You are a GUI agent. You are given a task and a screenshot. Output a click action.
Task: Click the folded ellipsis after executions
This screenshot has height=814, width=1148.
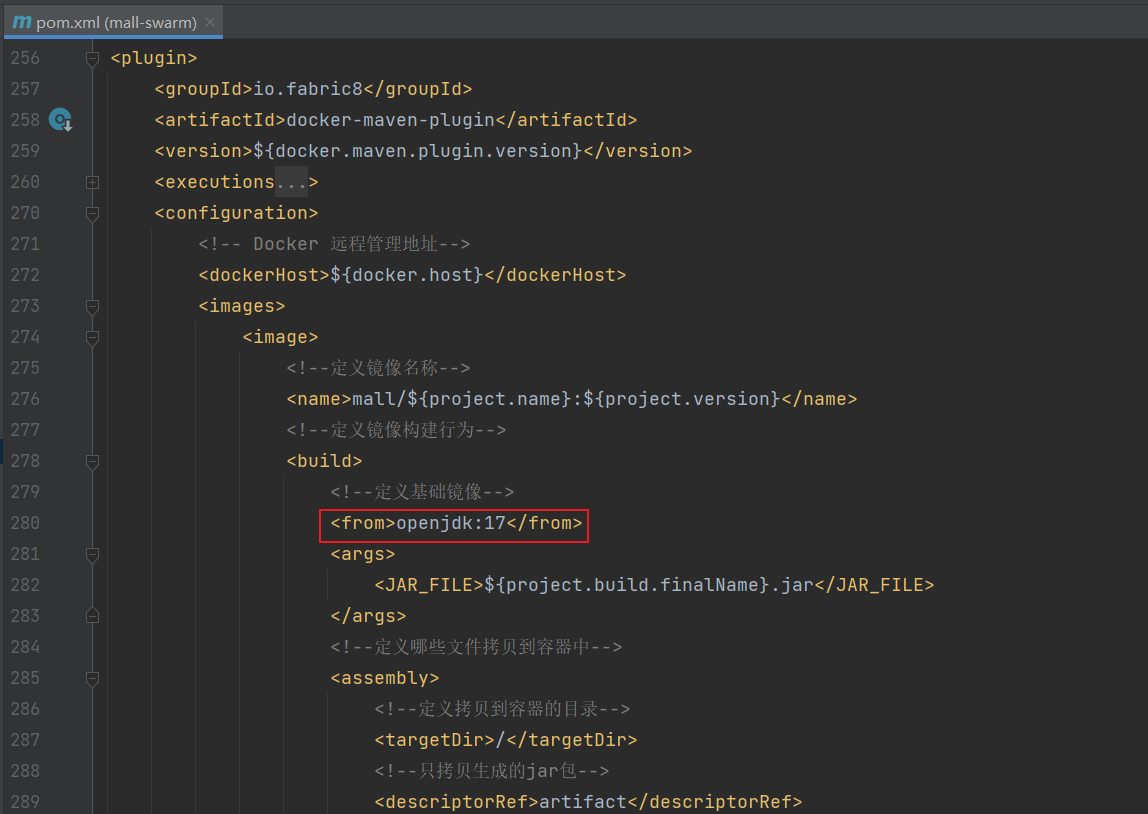pos(291,182)
